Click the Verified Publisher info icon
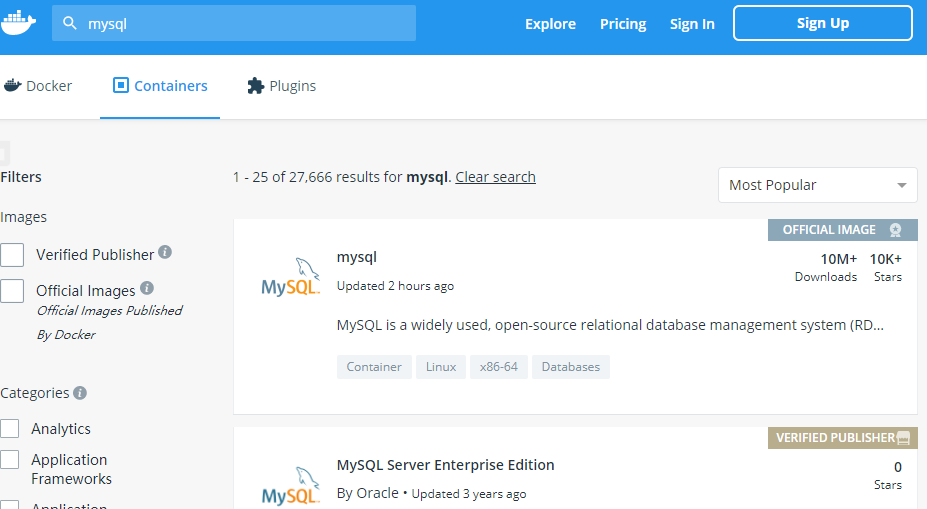Image resolution: width=927 pixels, height=509 pixels. tap(165, 252)
